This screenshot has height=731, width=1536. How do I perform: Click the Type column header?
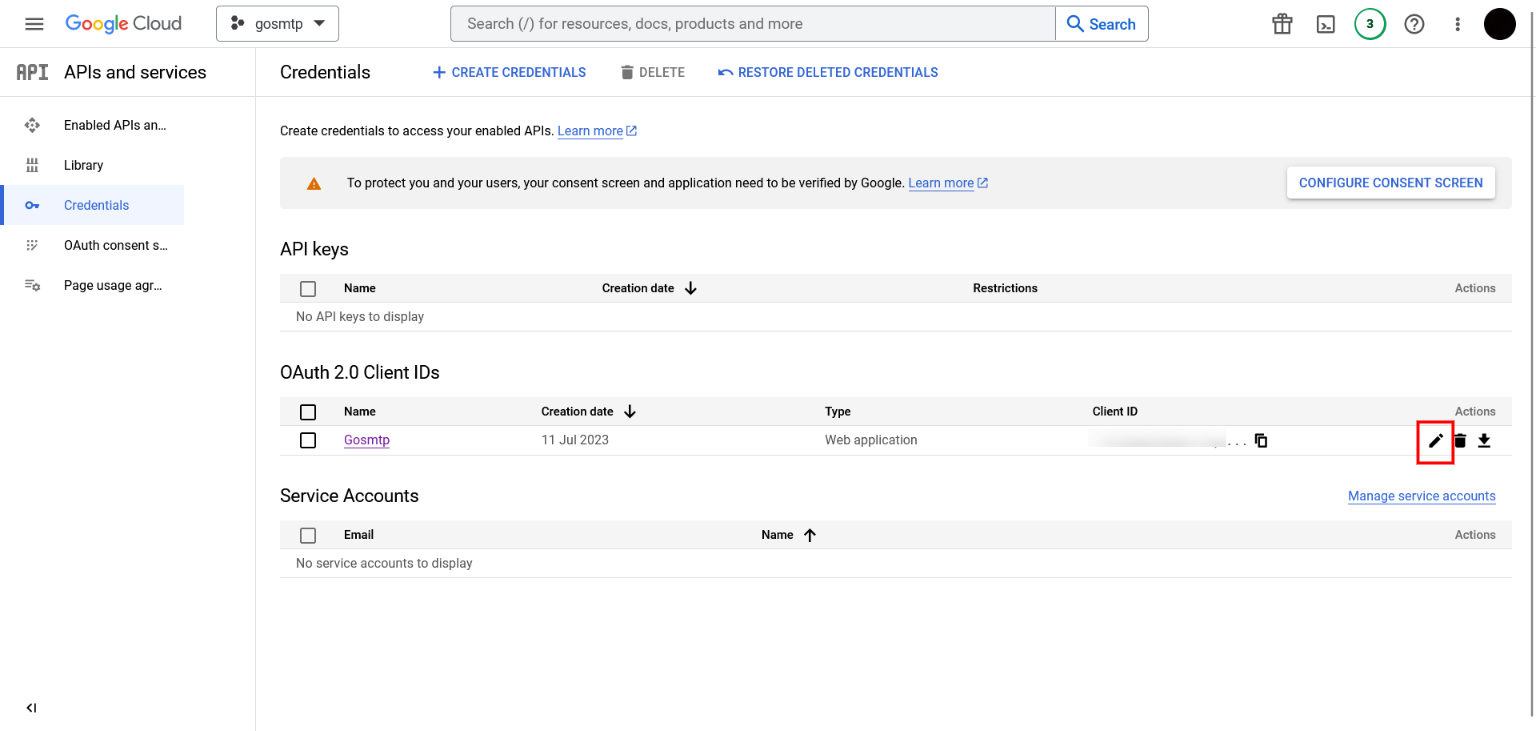[x=838, y=412]
